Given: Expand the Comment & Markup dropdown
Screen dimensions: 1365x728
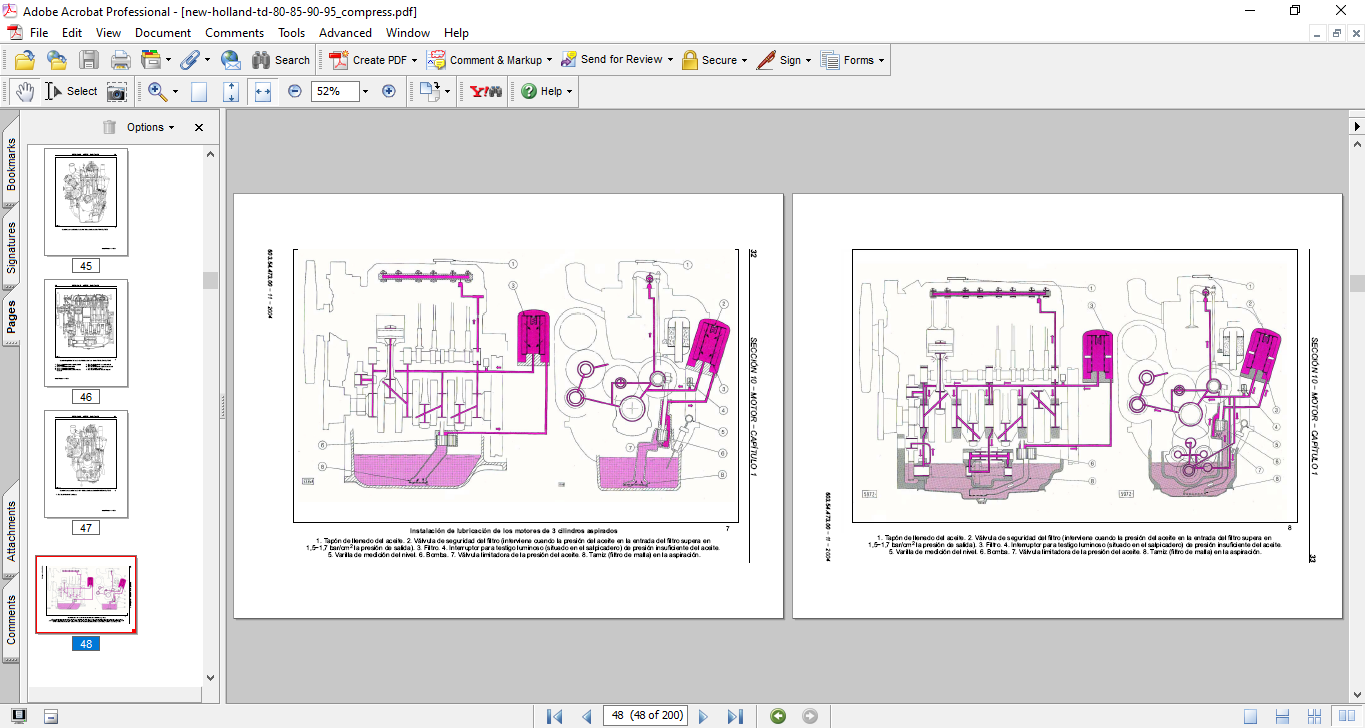Looking at the screenshot, I should tap(549, 60).
